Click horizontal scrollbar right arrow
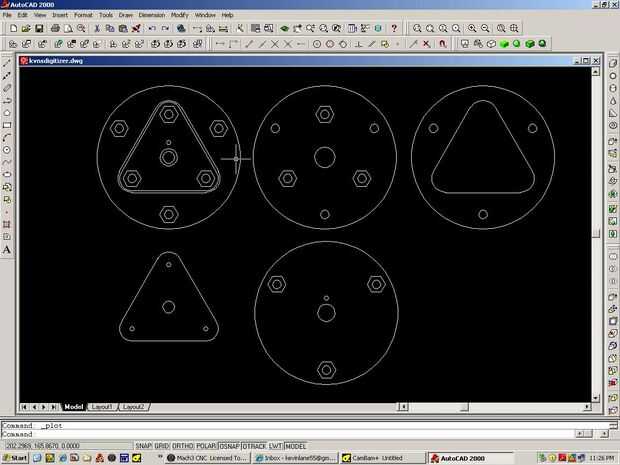620x465 pixels. click(x=587, y=406)
